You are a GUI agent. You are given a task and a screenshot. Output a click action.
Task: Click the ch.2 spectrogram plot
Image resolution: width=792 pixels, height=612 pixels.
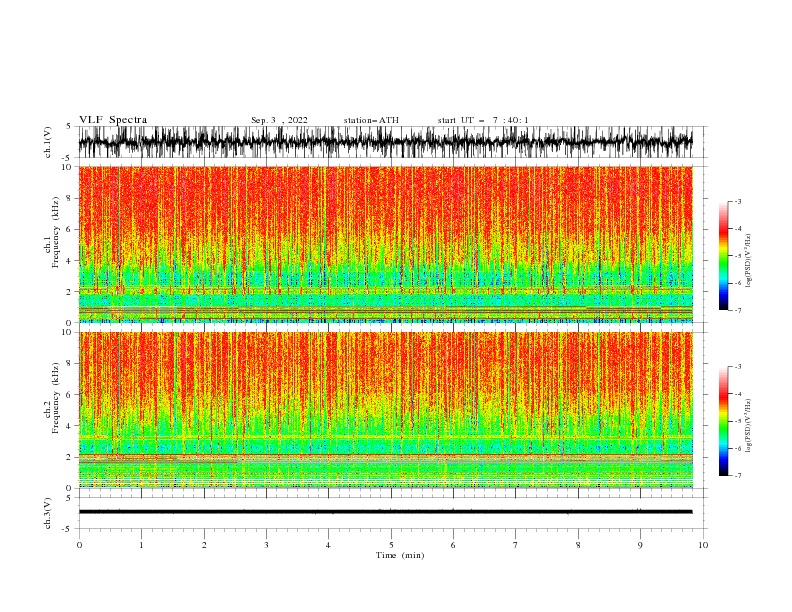(x=386, y=410)
